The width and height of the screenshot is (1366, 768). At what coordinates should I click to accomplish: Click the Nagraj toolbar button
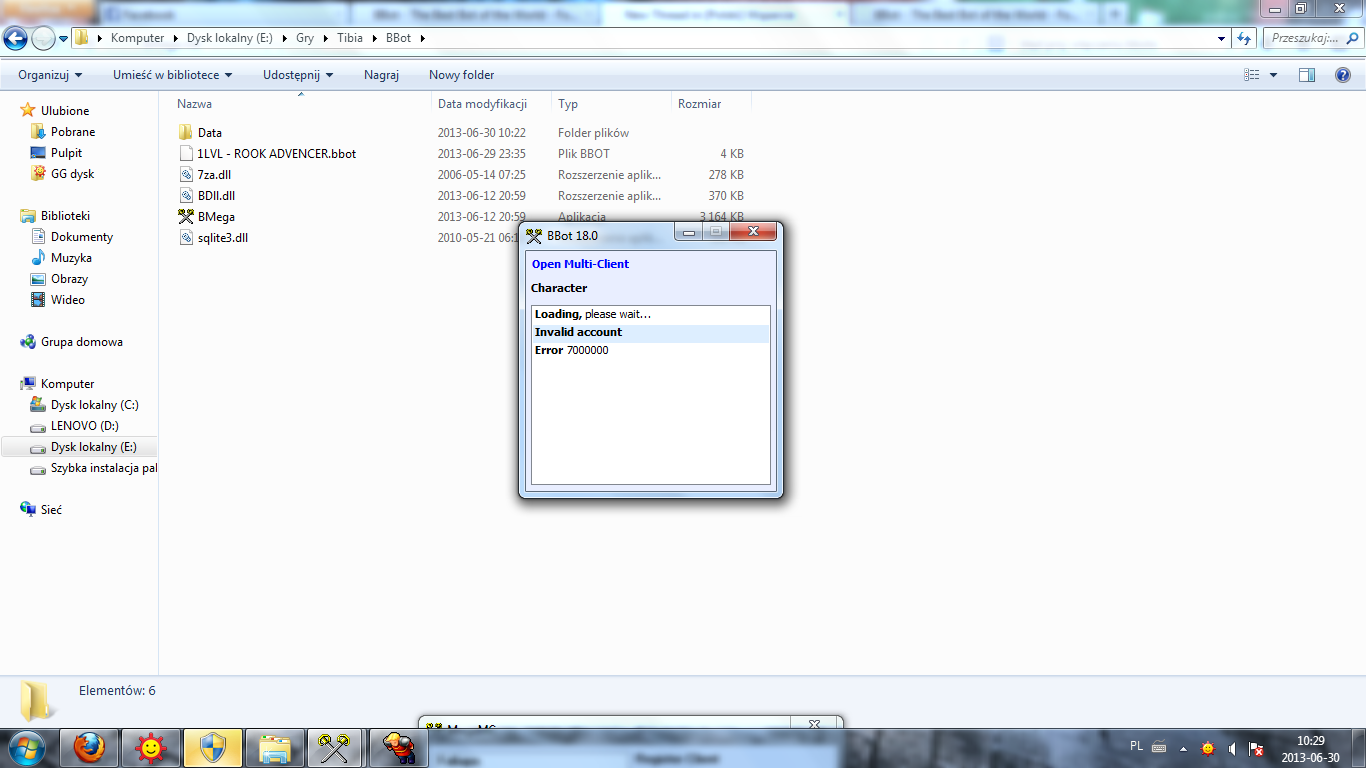tap(381, 75)
